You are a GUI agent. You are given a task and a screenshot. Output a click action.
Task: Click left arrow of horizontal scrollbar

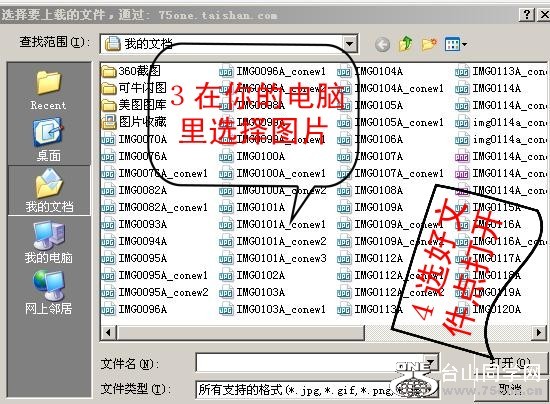[108, 332]
